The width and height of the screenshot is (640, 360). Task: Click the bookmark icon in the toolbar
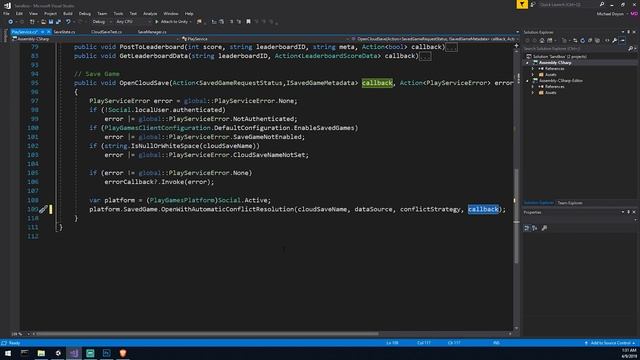[x=248, y=22]
